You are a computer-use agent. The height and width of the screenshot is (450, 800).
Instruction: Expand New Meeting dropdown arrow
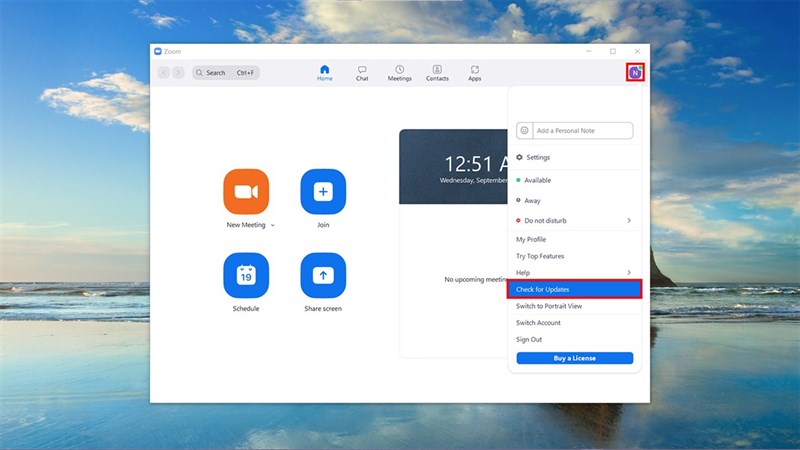272,226
